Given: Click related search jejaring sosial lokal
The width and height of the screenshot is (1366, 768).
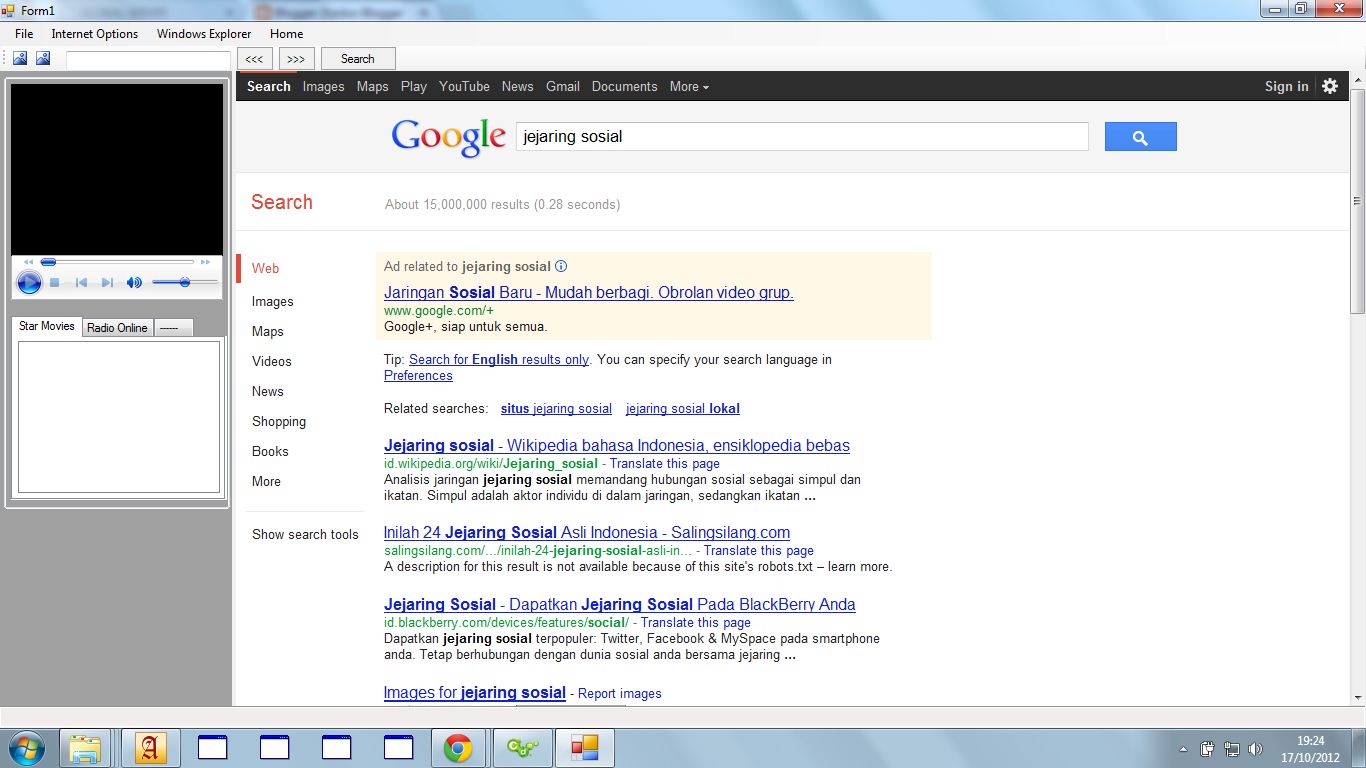Looking at the screenshot, I should [x=683, y=409].
